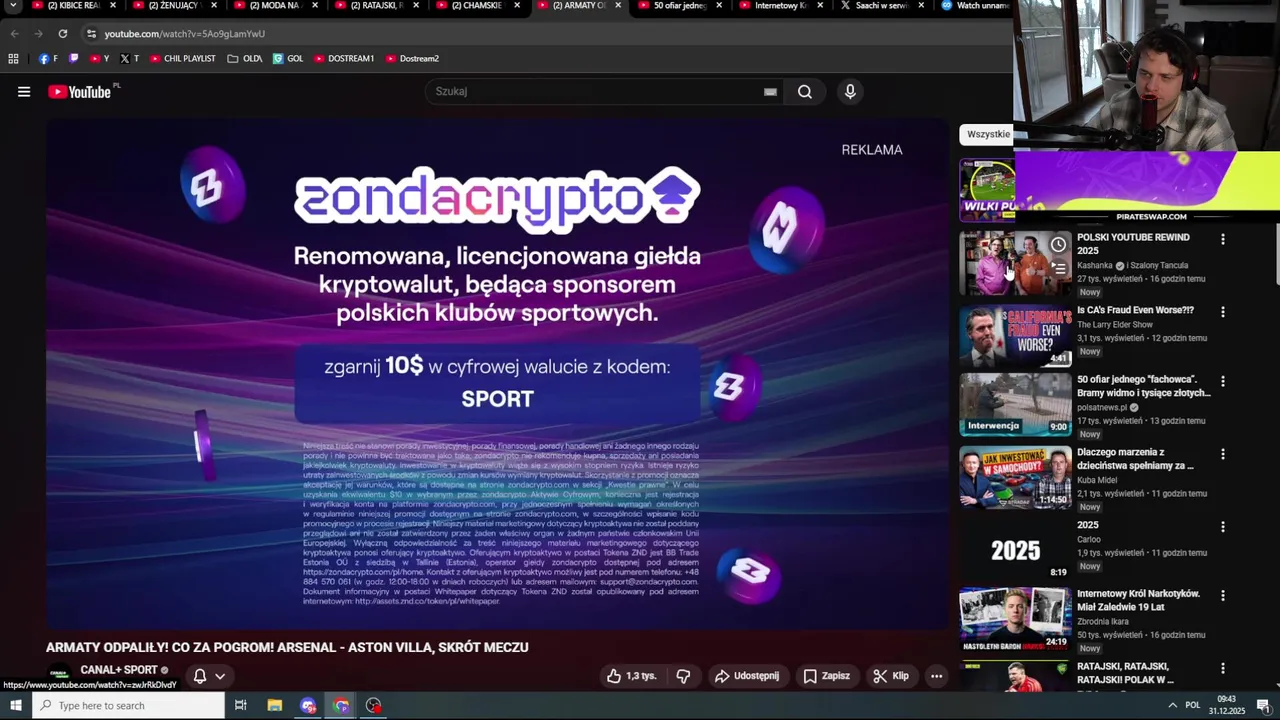This screenshot has width=1280, height=720.
Task: Open the Chrome taskbar icon
Action: point(341,706)
